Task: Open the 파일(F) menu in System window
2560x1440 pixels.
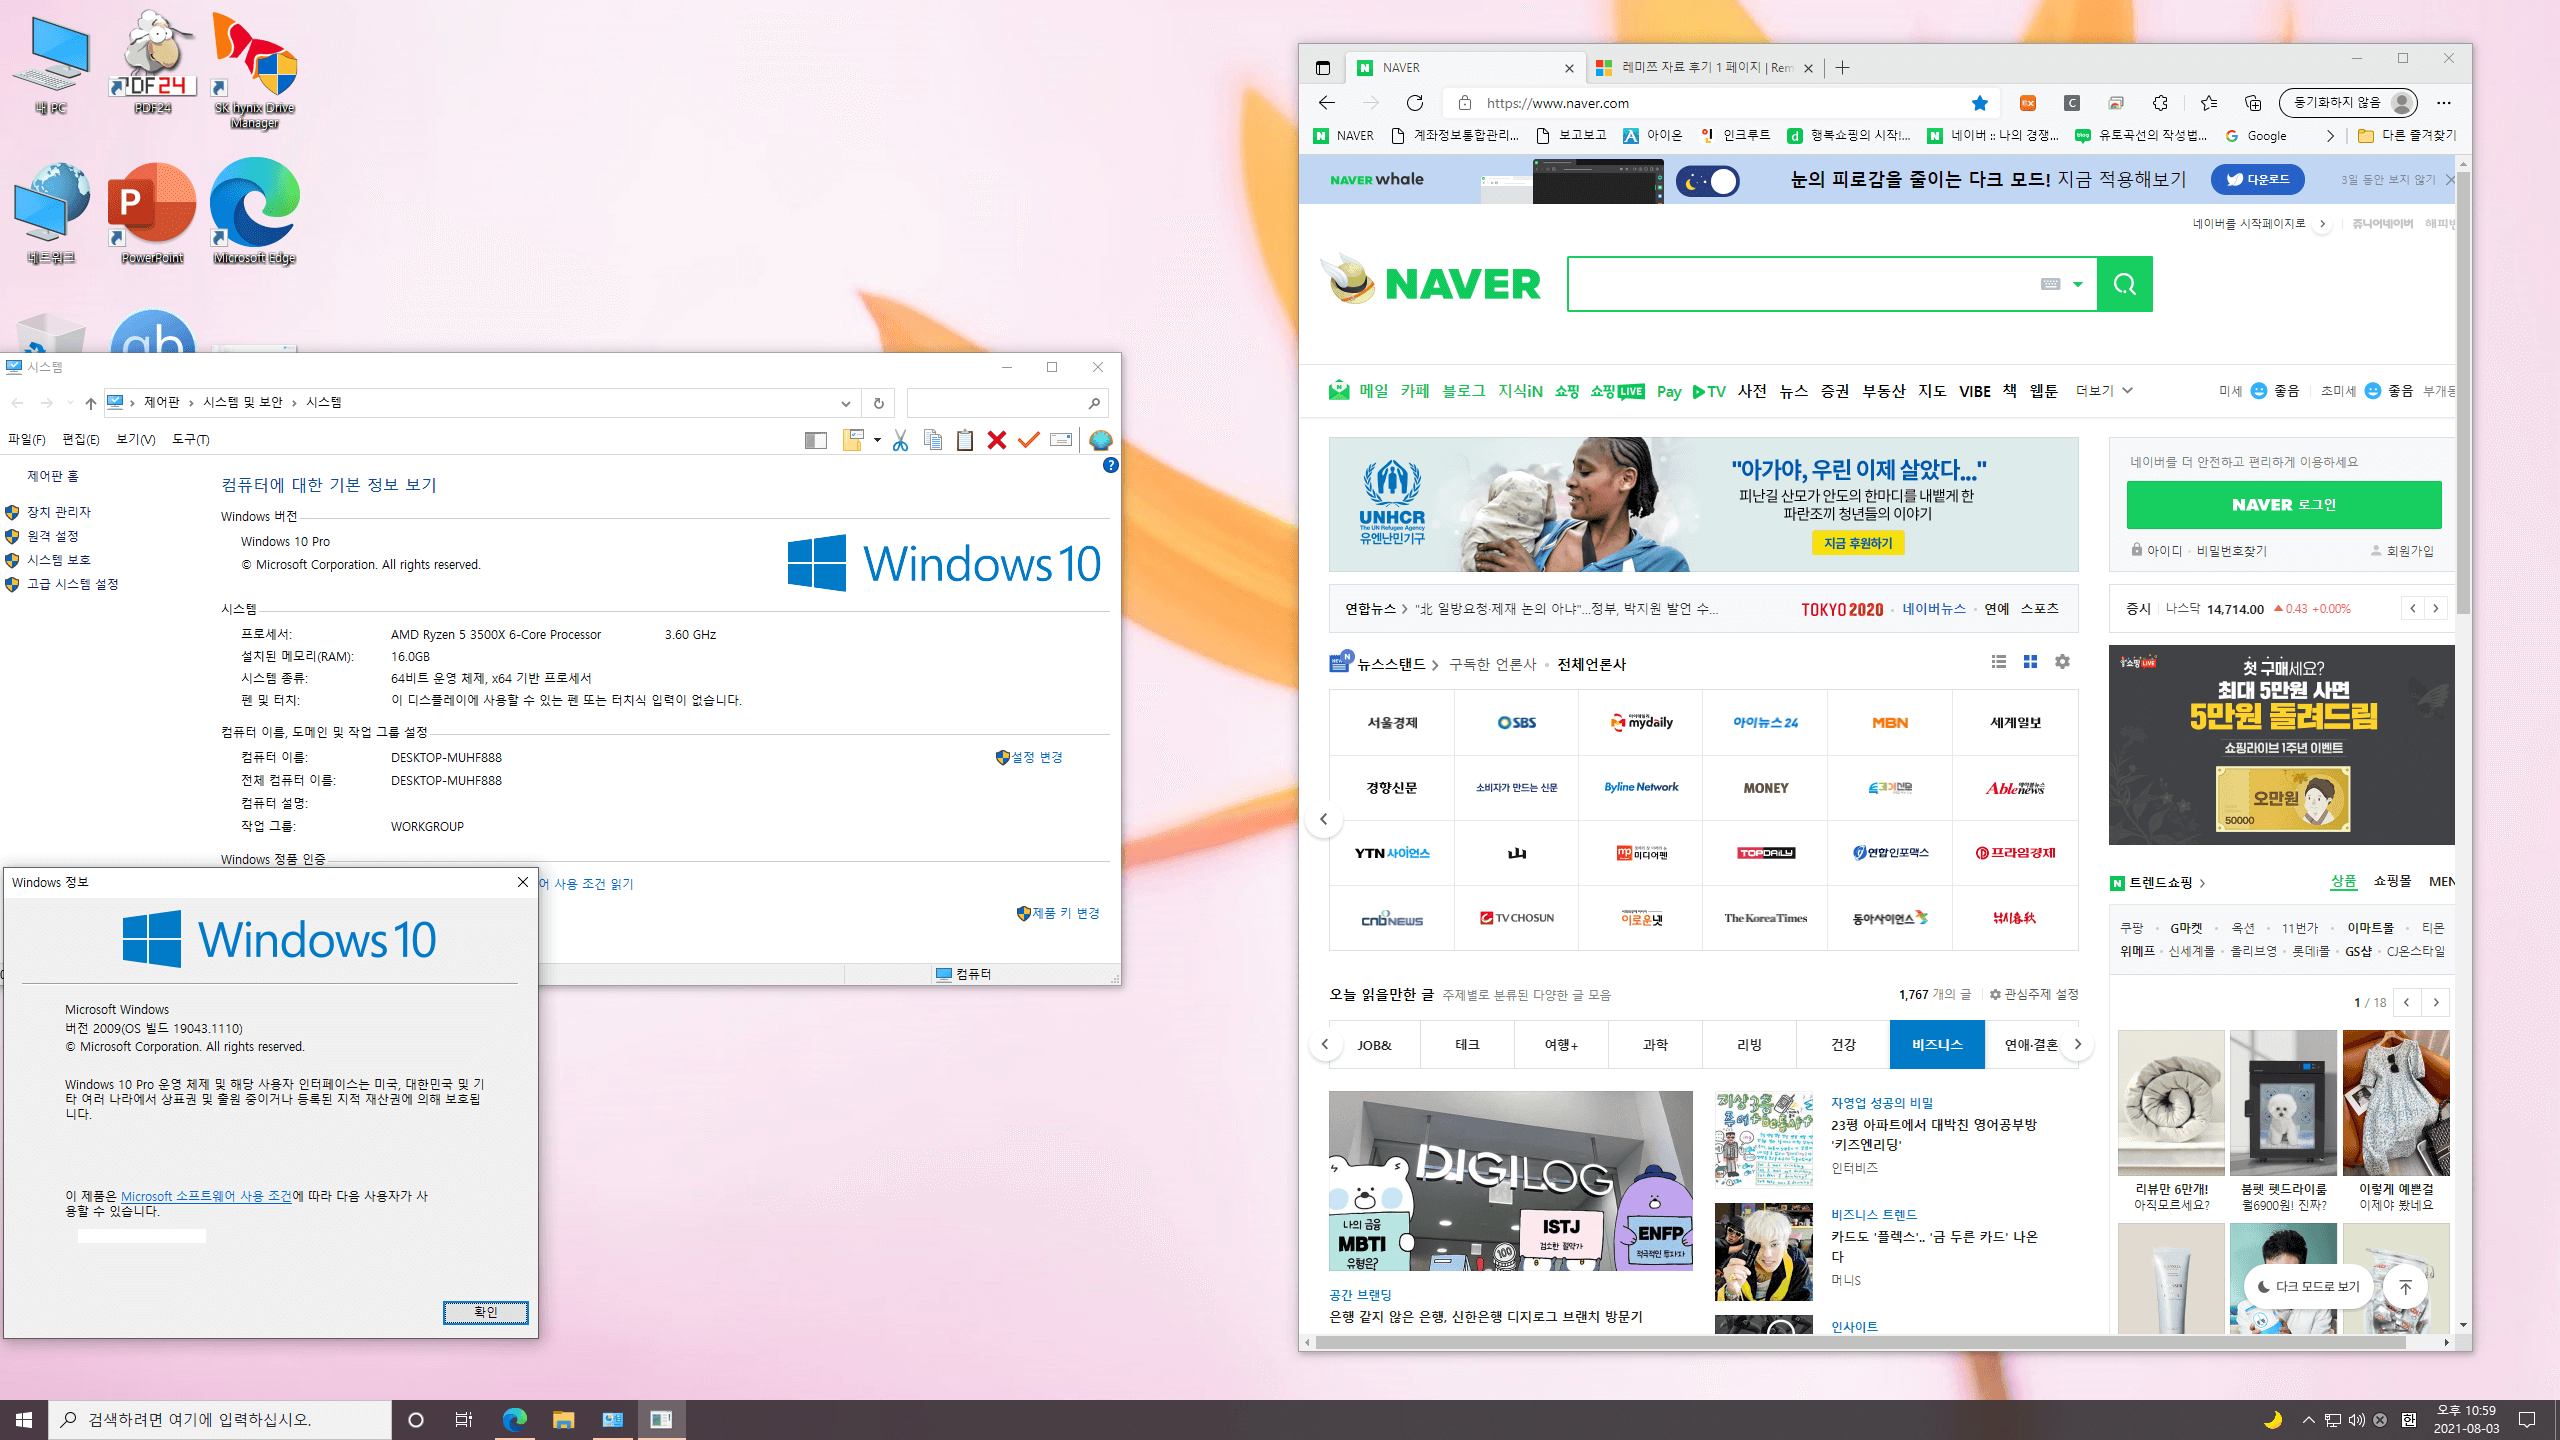Action: click(26, 440)
